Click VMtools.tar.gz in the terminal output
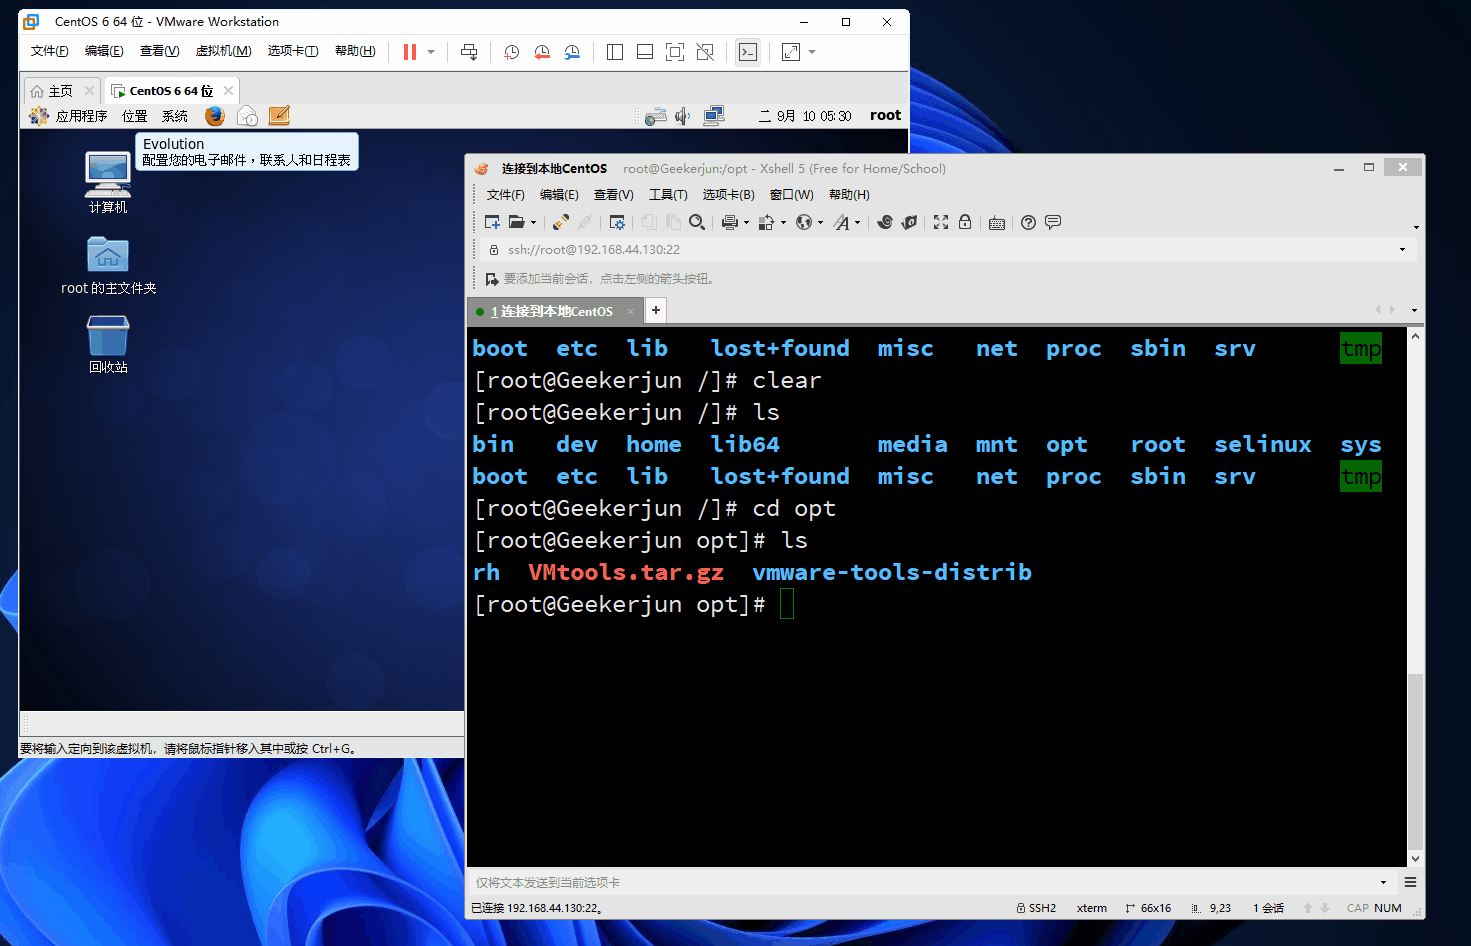This screenshot has width=1471, height=946. tap(626, 572)
